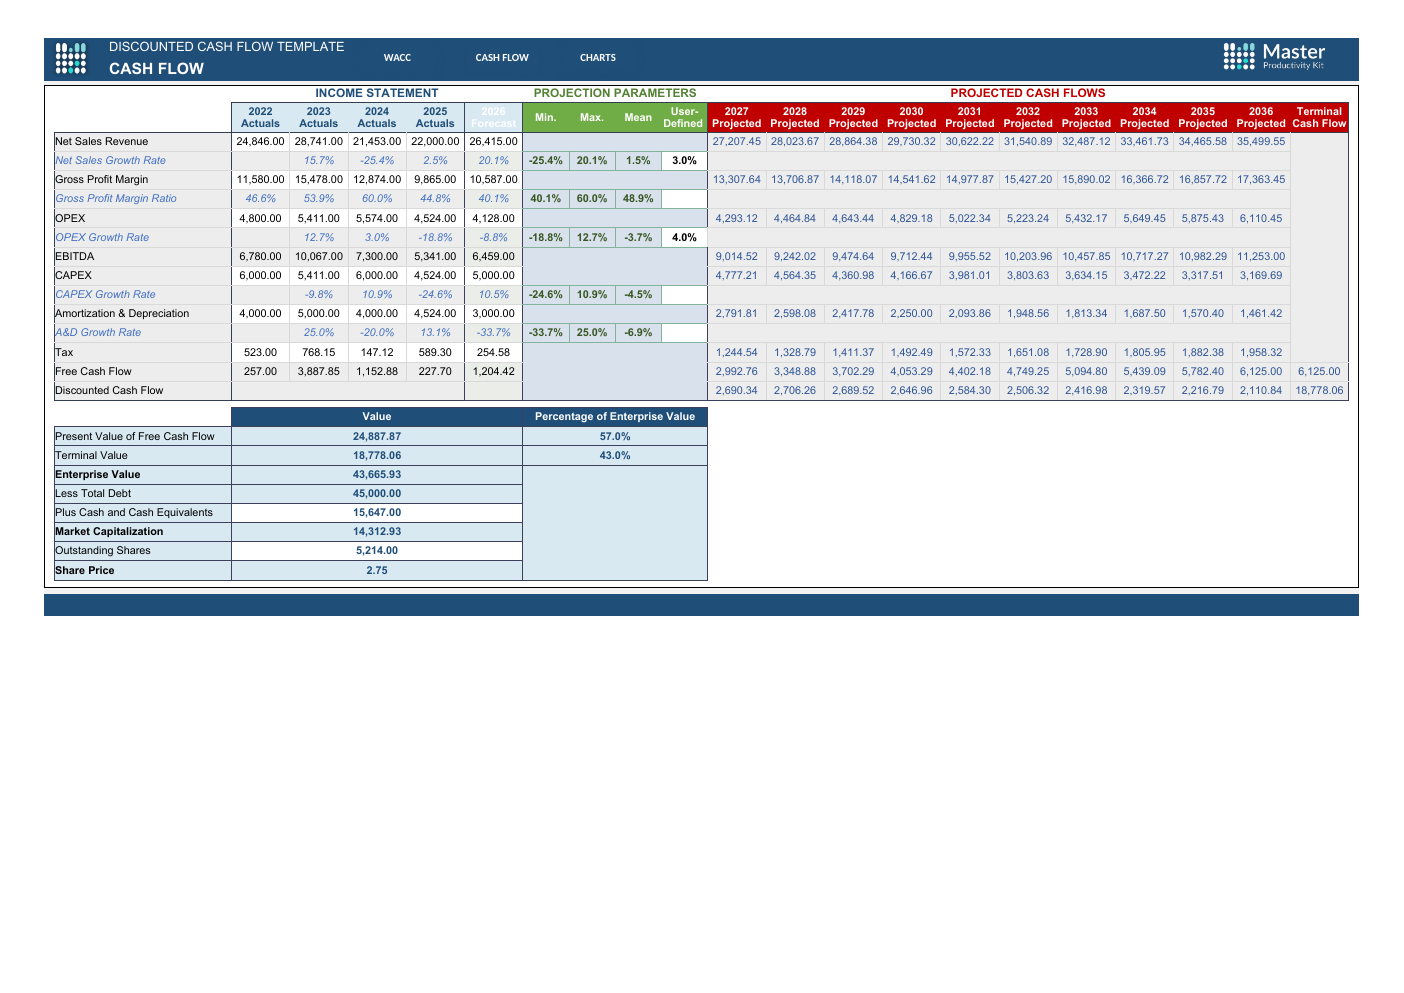The width and height of the screenshot is (1404, 993).
Task: Select the Share Price value 2.75
Action: (x=377, y=571)
